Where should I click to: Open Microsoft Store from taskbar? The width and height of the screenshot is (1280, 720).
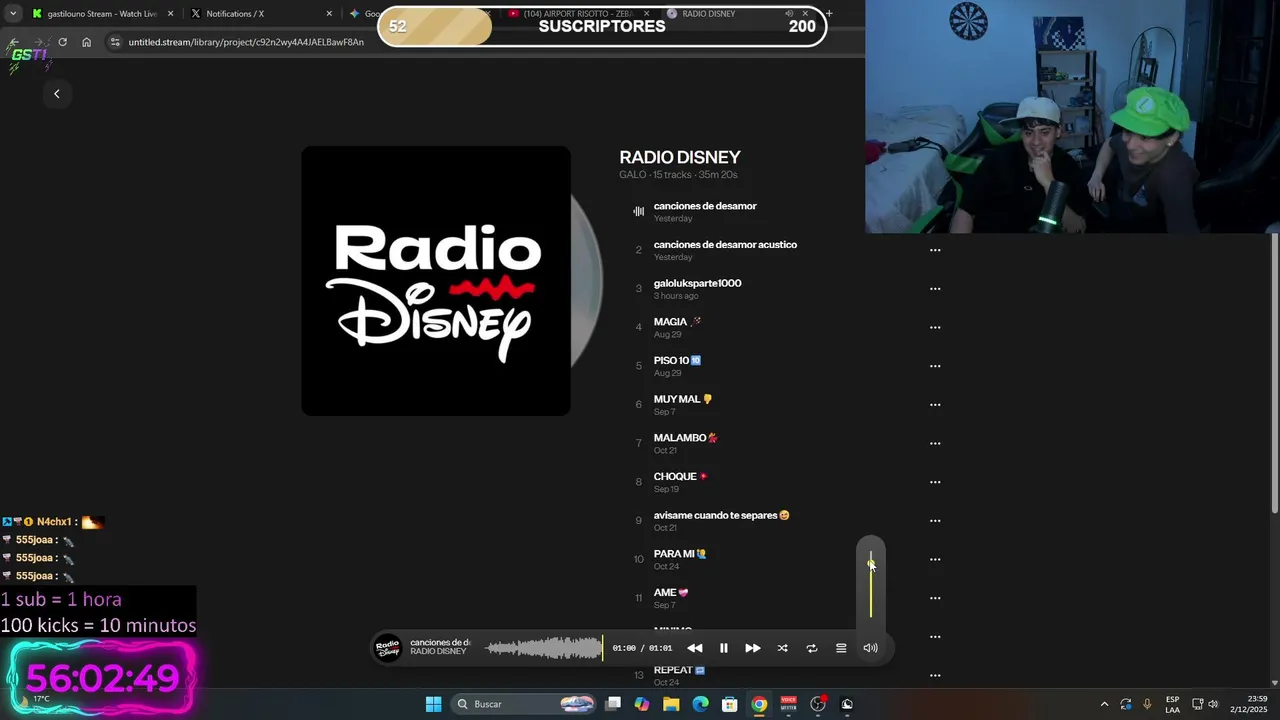pos(730,704)
